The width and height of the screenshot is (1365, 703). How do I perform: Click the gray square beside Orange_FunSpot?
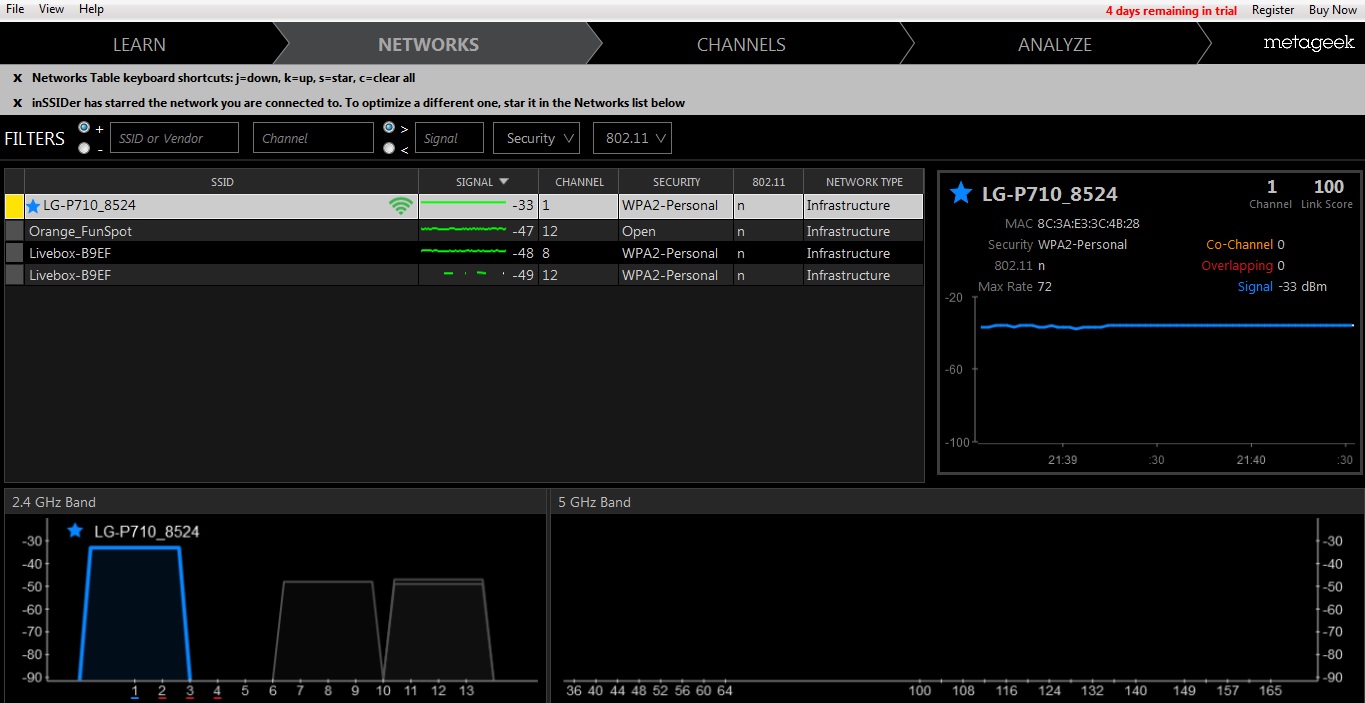(x=14, y=231)
